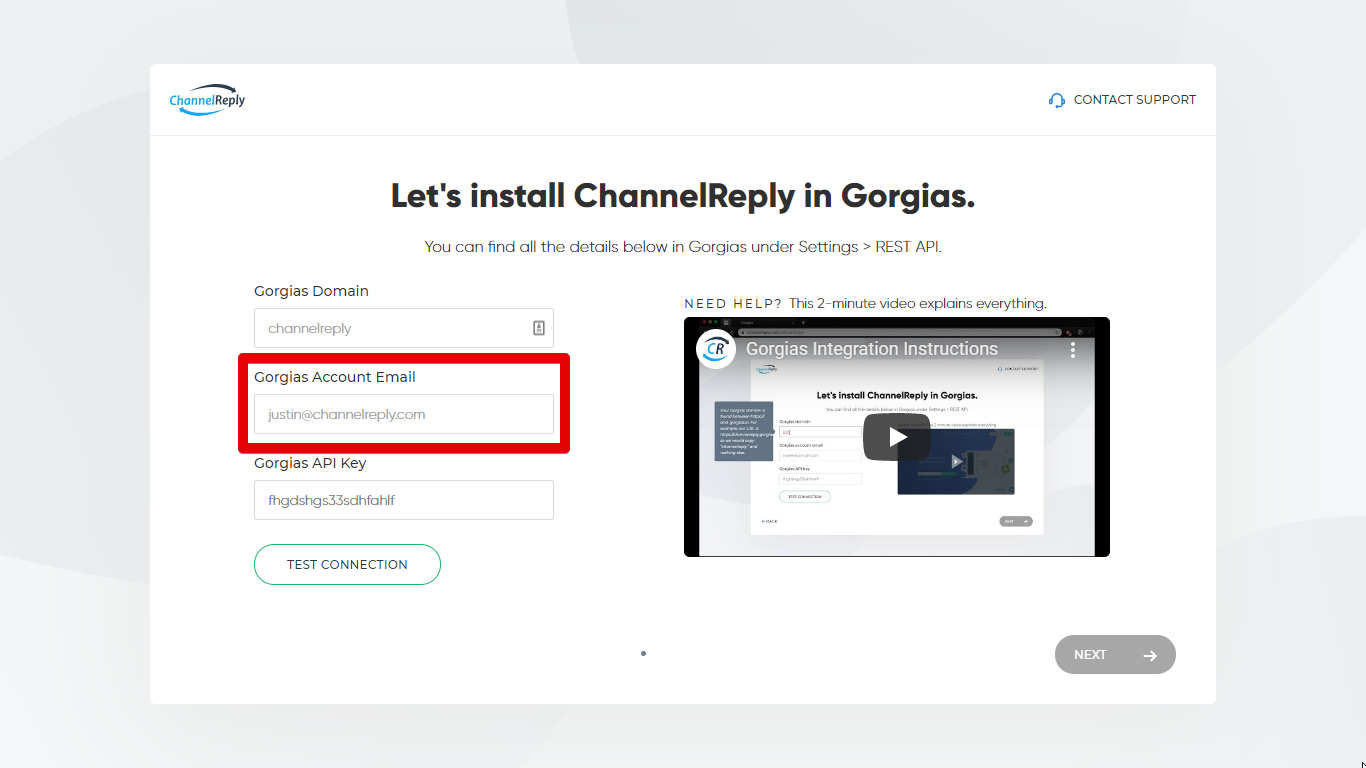Click the NEED HELP? text
This screenshot has height=768, width=1366.
(733, 303)
